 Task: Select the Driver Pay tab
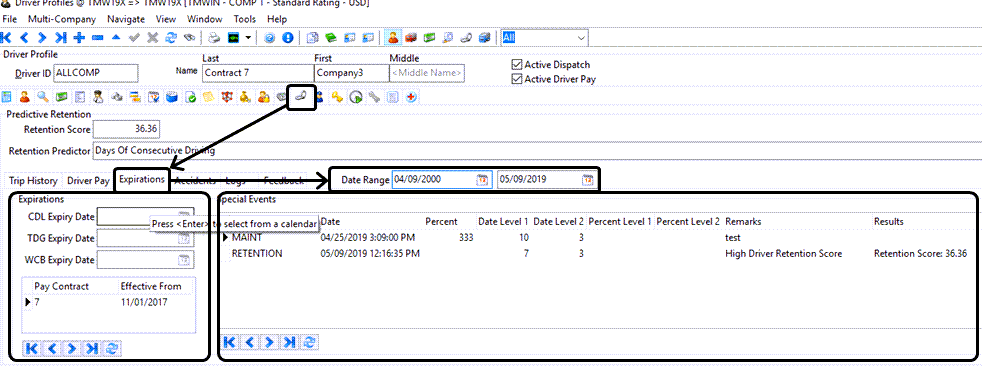(88, 180)
